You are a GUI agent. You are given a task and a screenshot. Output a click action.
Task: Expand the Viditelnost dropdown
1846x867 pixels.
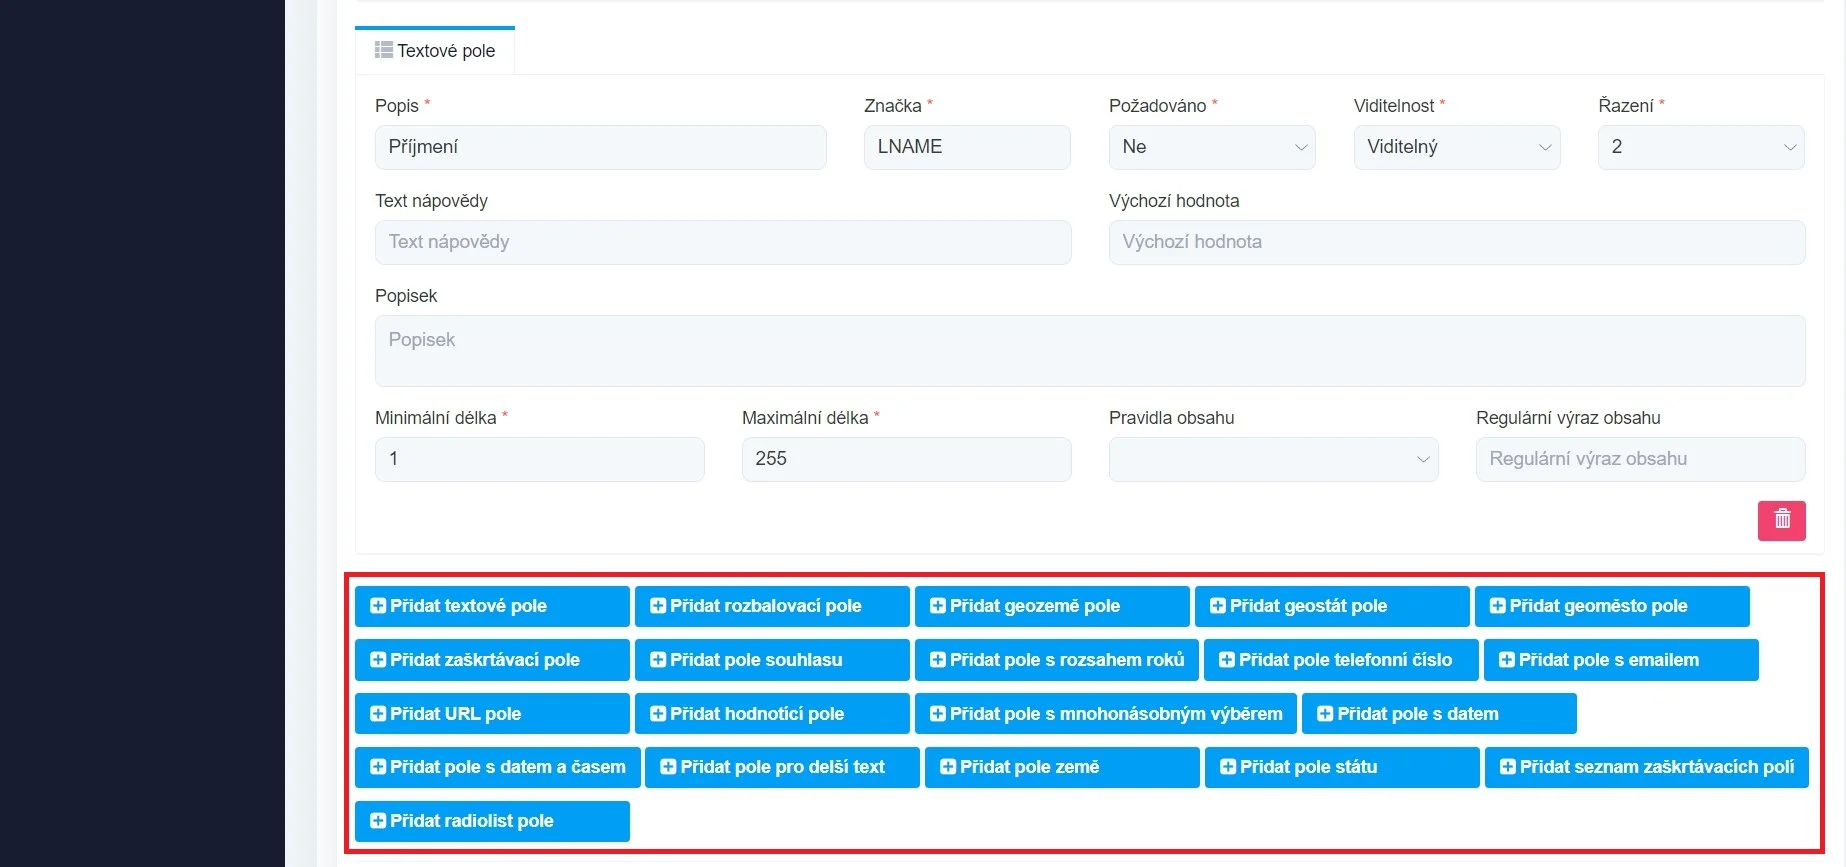1456,147
